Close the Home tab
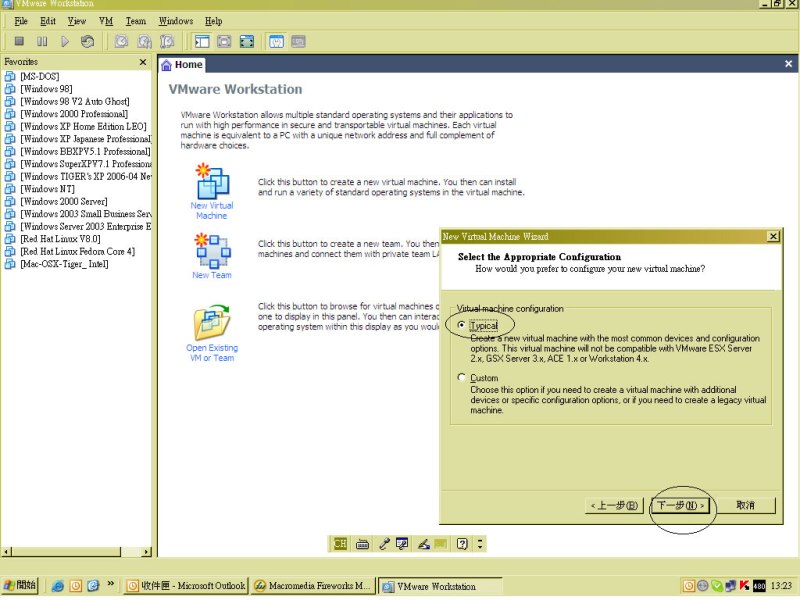800x600 pixels. [788, 64]
